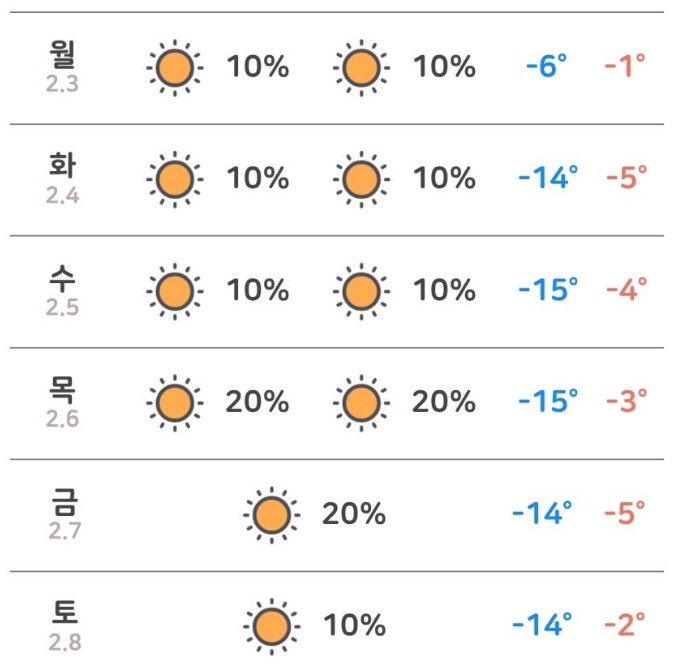
Task: Click Monday's high temperature -1°
Action: pyautogui.click(x=625, y=66)
